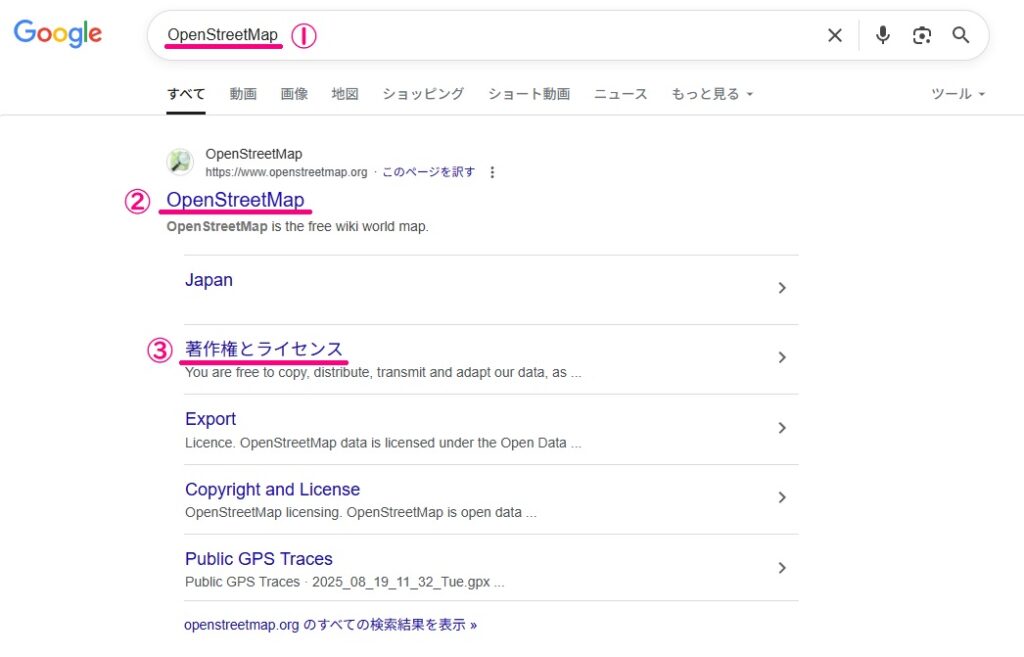The width and height of the screenshot is (1024, 657).
Task: Click このページを訳す translate link
Action: point(428,172)
